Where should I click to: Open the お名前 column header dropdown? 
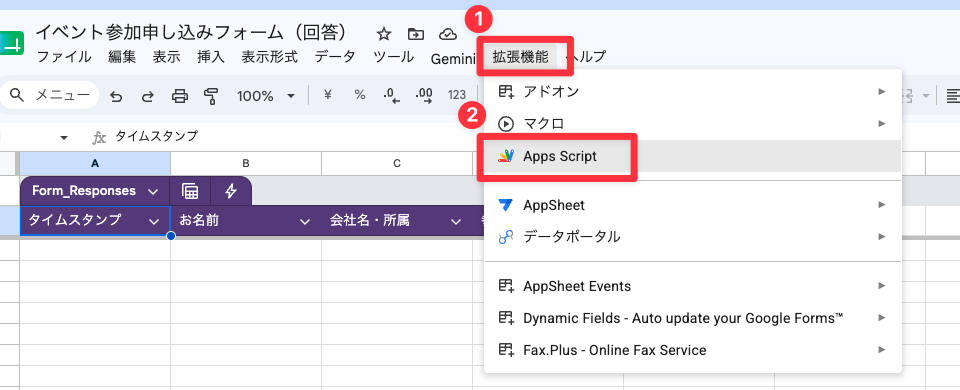[x=304, y=221]
